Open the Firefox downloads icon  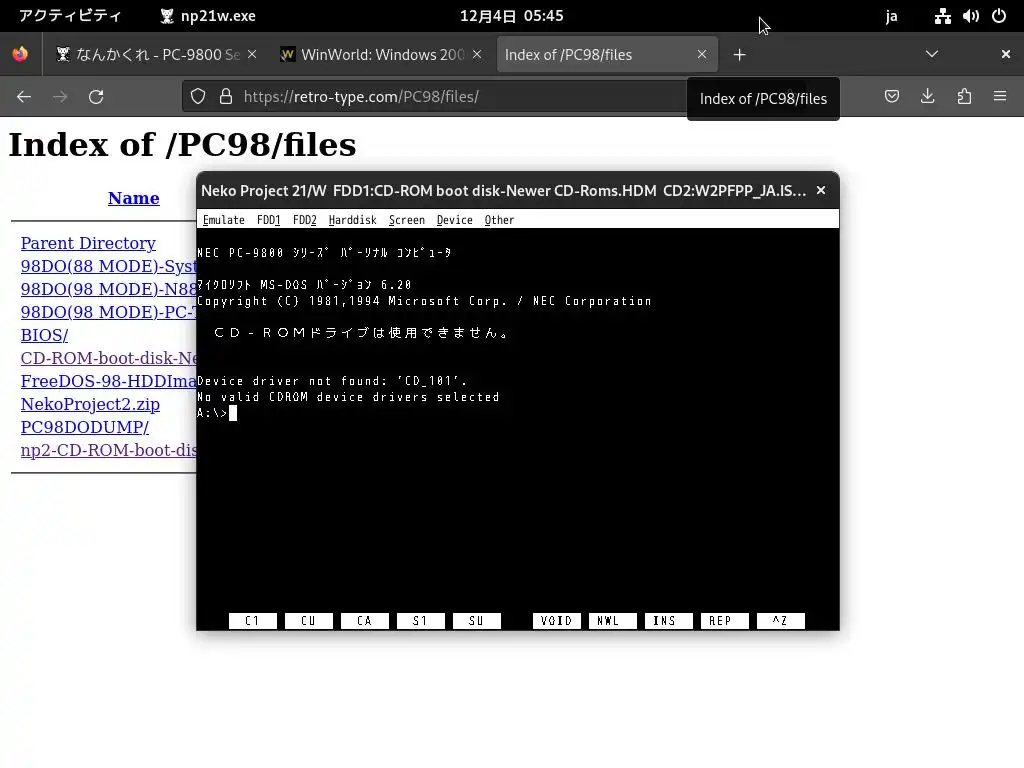tap(927, 97)
